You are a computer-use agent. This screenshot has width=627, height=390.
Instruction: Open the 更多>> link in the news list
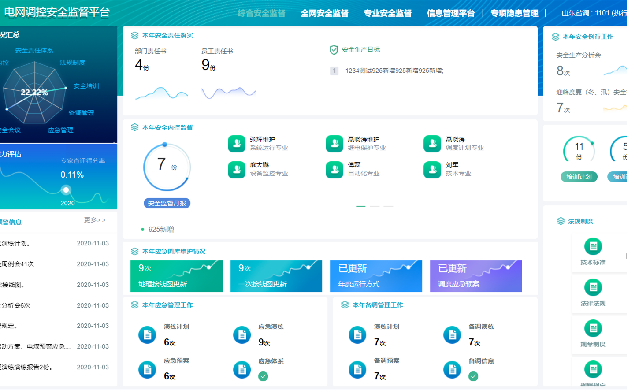click(x=94, y=220)
